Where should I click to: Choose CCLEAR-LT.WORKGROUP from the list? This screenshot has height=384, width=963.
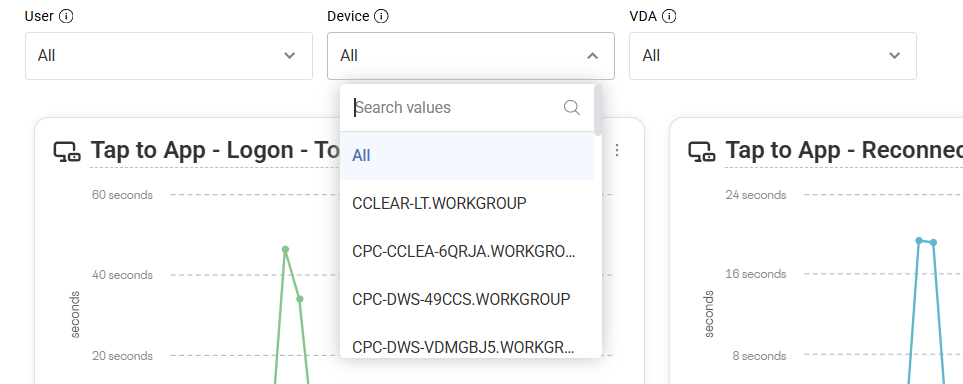(x=467, y=203)
